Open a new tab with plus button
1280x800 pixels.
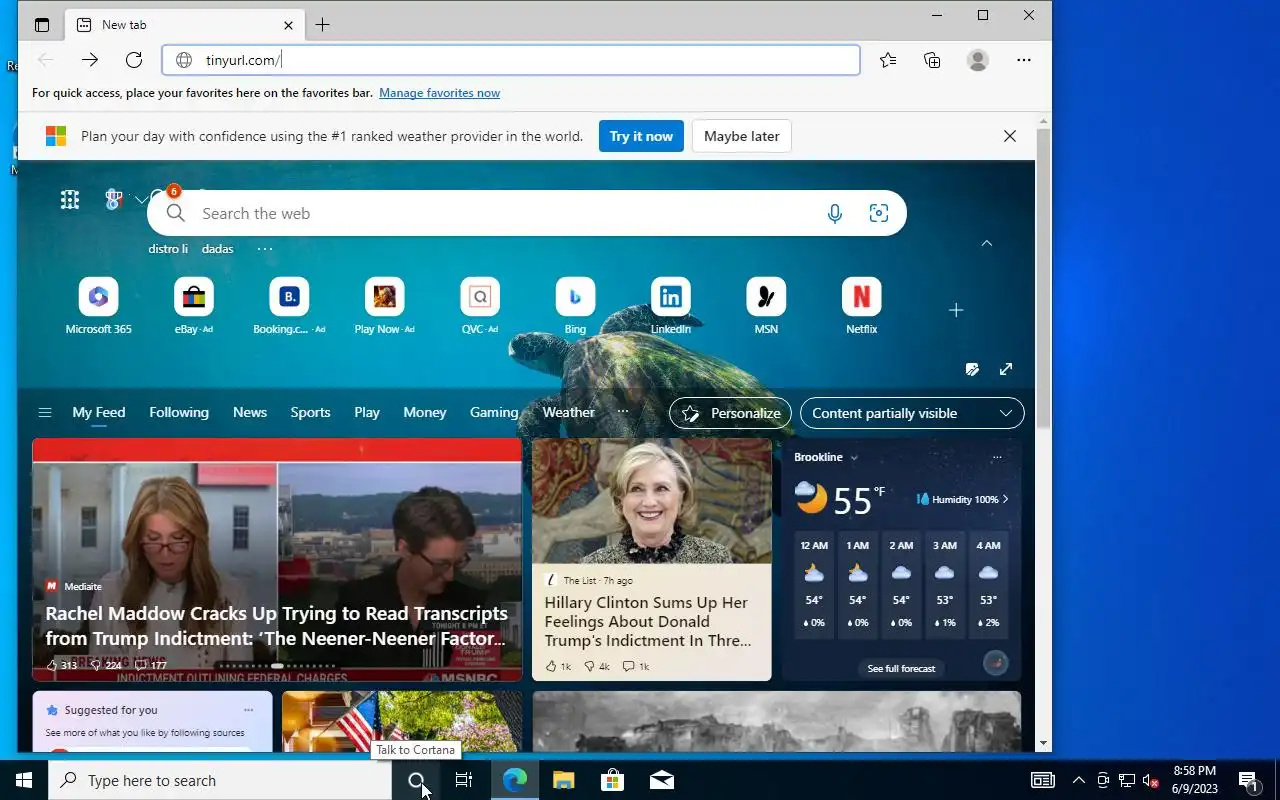[322, 25]
